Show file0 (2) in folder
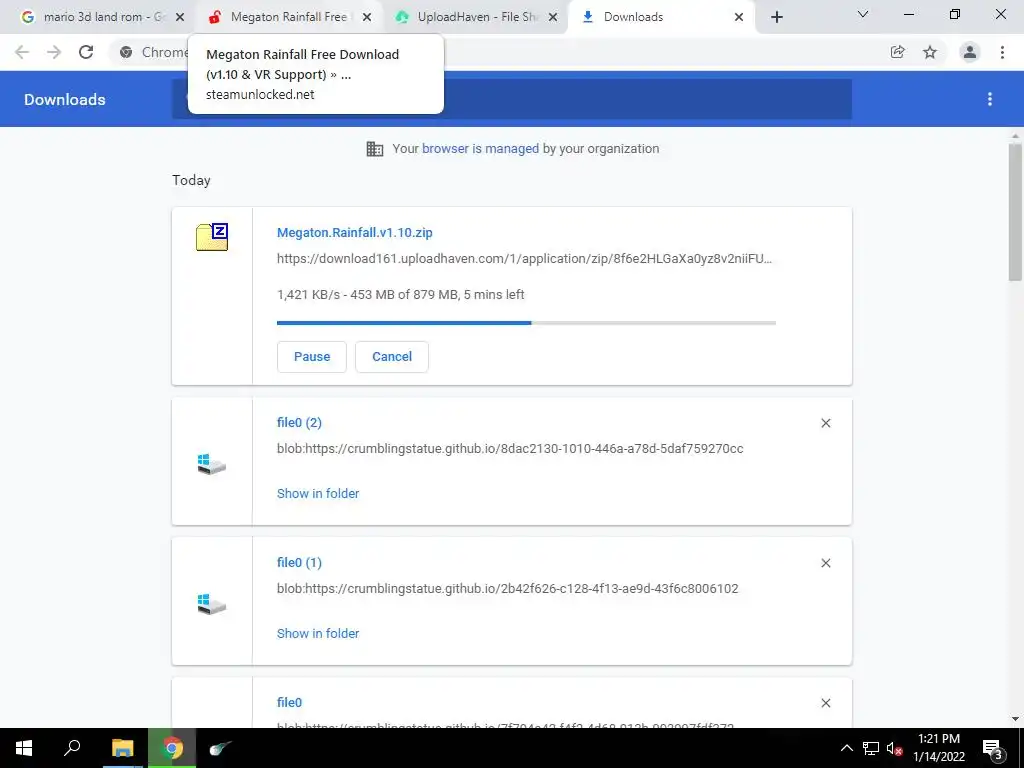 tap(318, 494)
